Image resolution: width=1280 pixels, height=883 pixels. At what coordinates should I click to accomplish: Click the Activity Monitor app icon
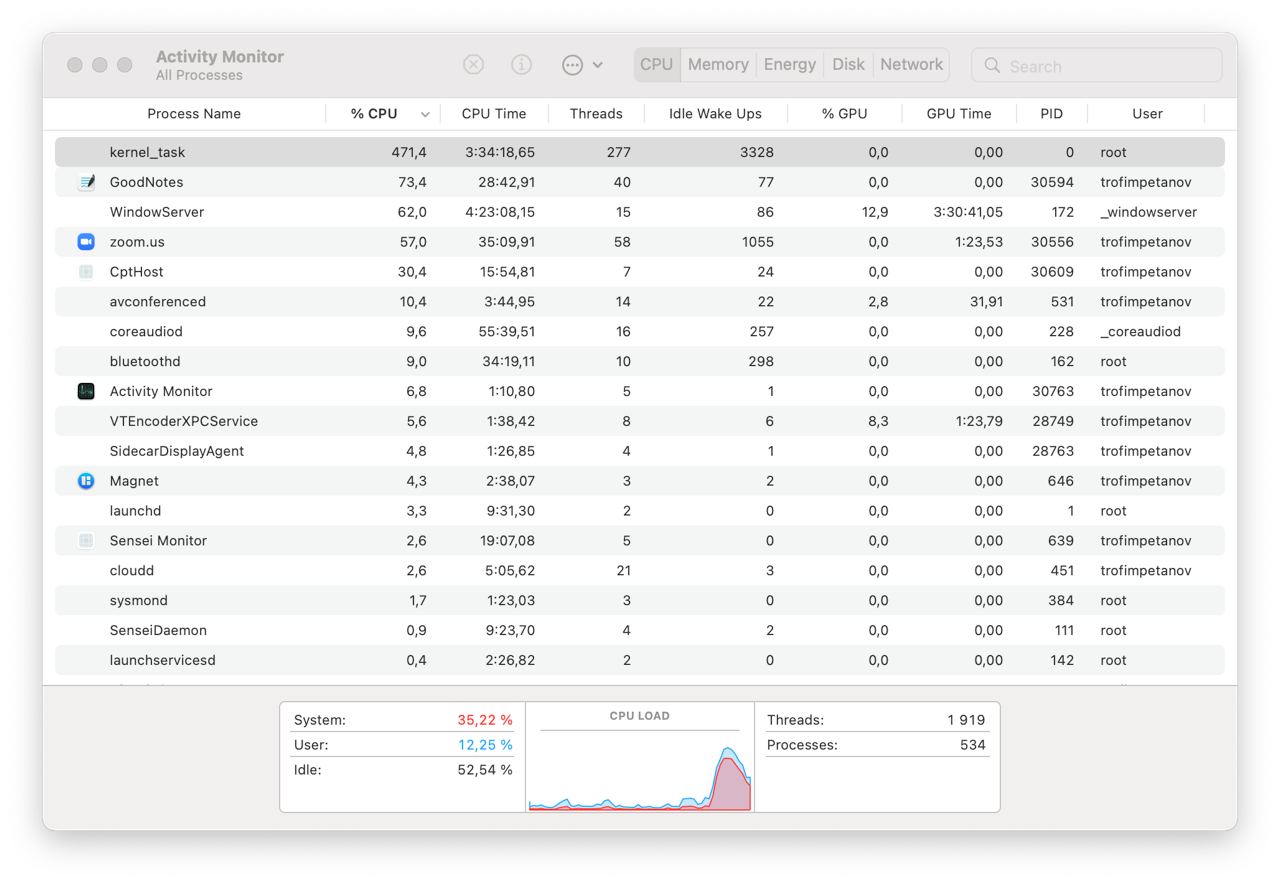[x=86, y=391]
